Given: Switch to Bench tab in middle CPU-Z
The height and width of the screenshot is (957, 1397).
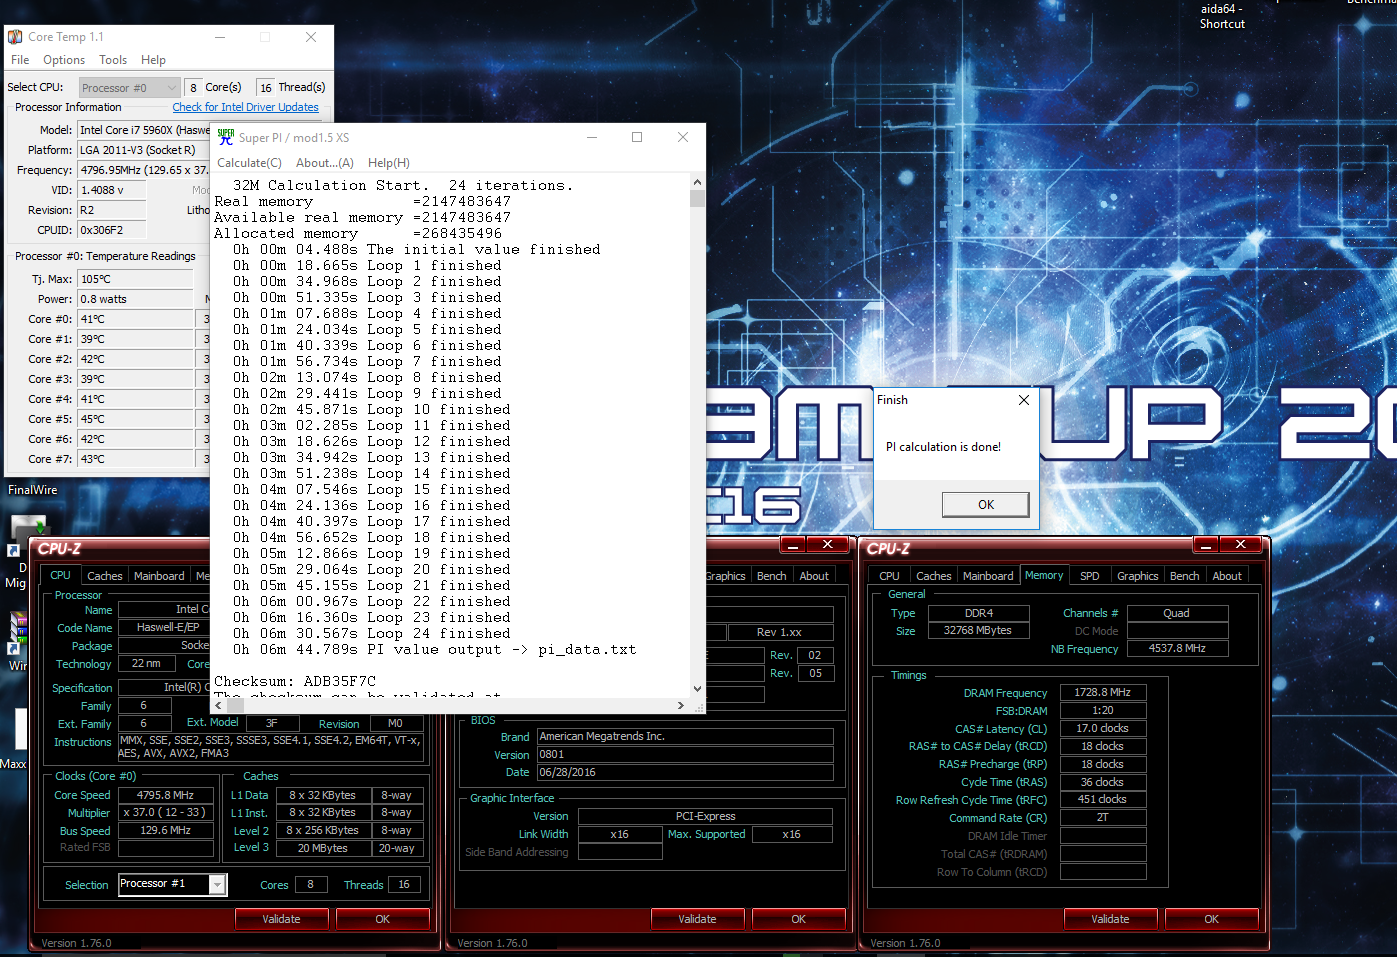Looking at the screenshot, I should (772, 576).
